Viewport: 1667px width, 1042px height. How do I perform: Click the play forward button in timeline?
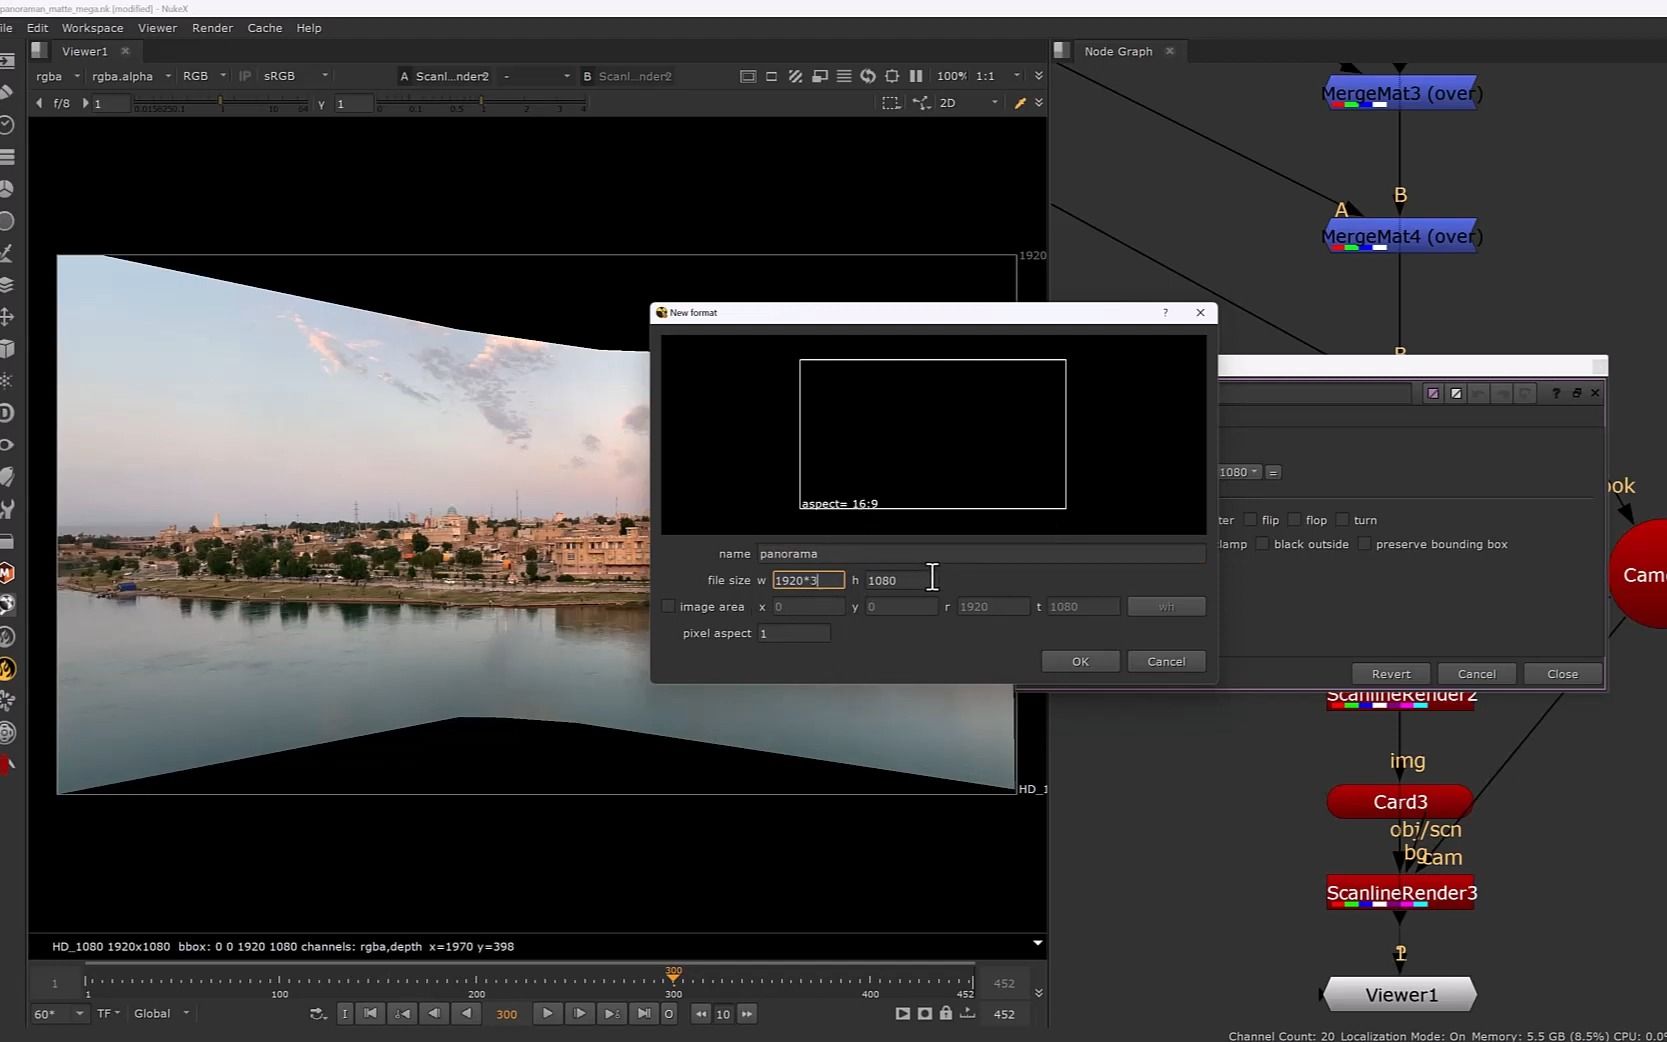[547, 1013]
